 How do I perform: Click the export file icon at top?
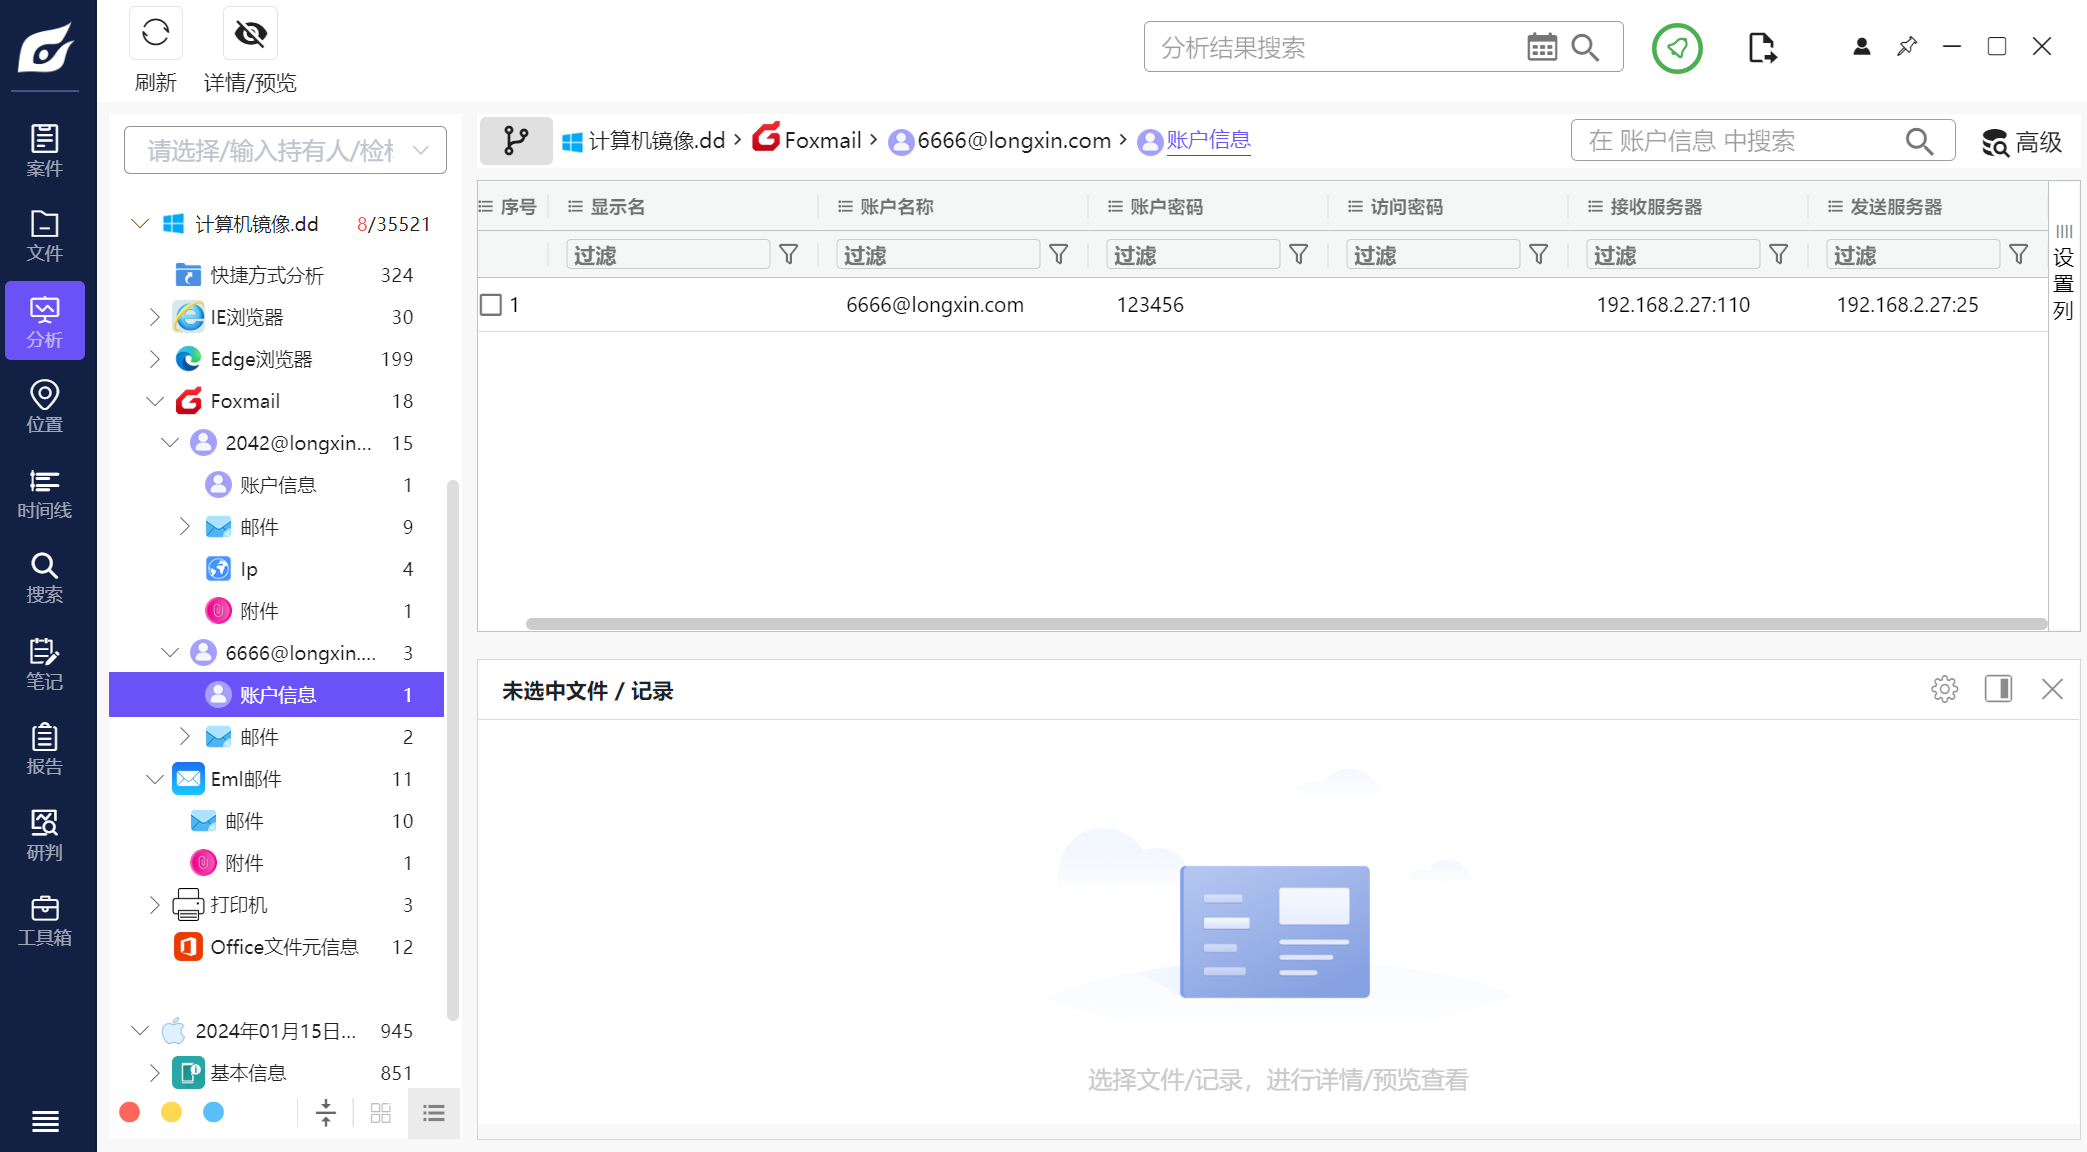1762,48
